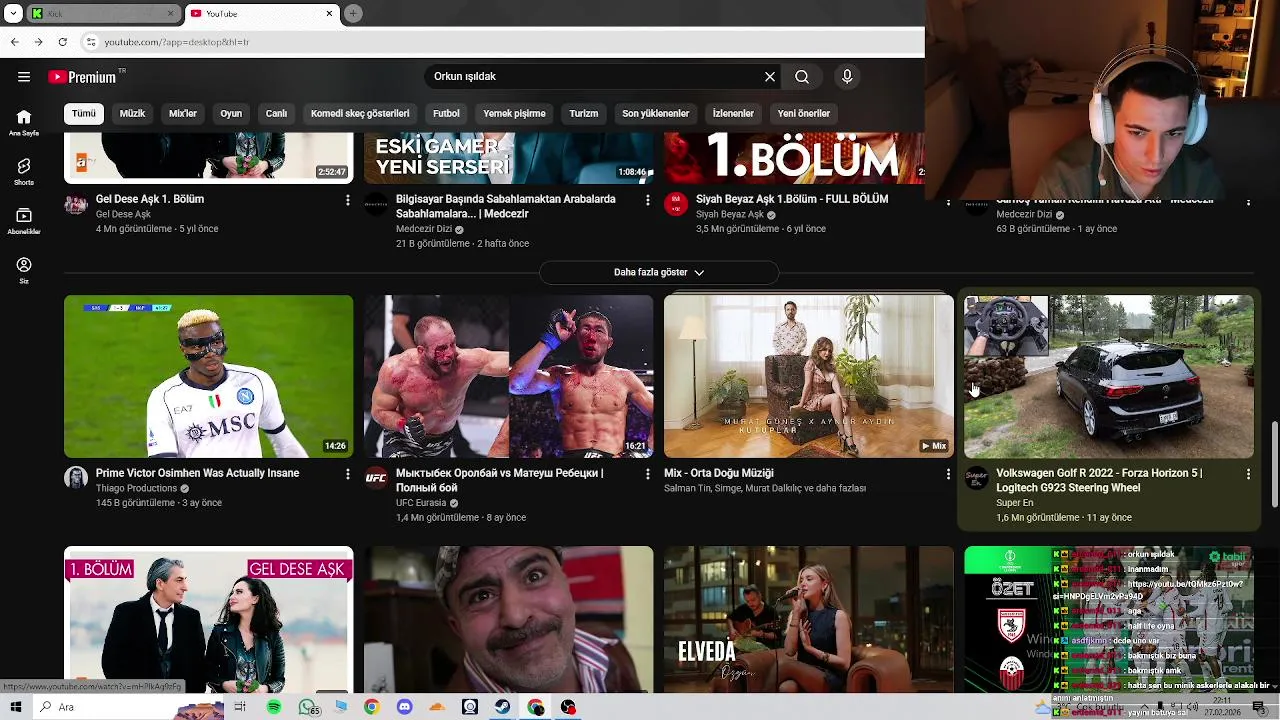Open the Thiago Productions channel link
Screen dimensions: 1280x720
click(x=136, y=488)
